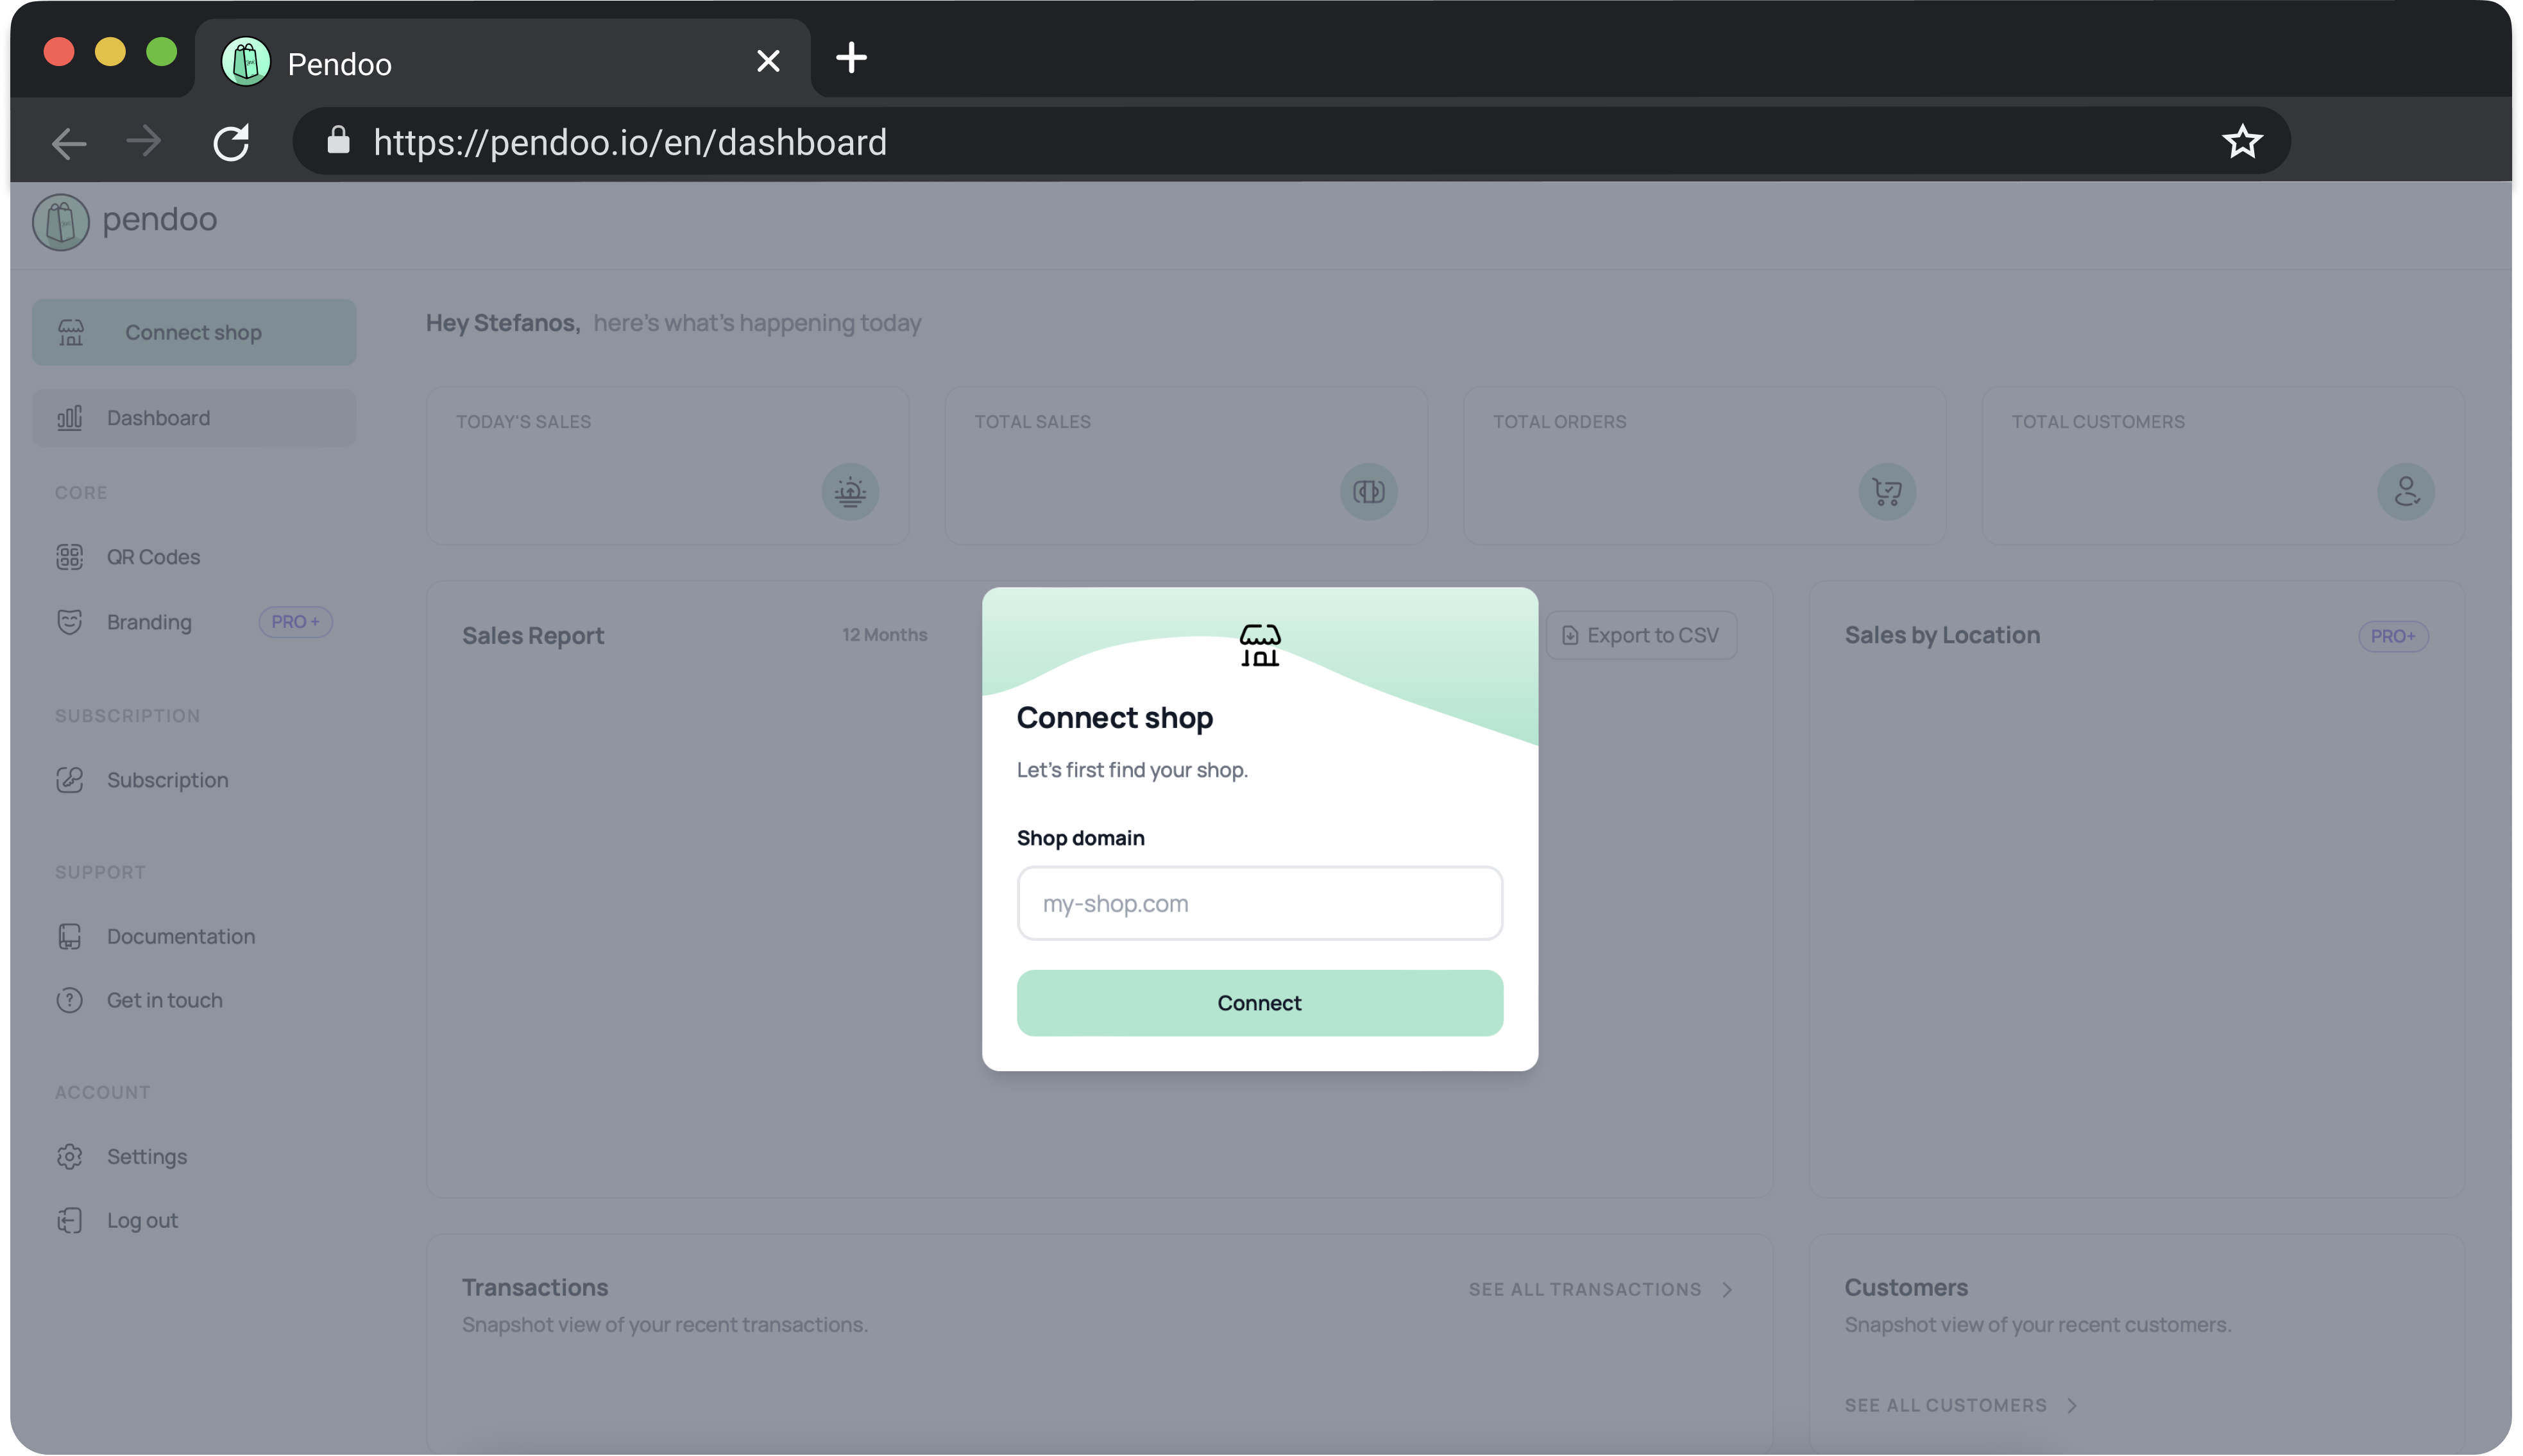The height and width of the screenshot is (1456, 2523).
Task: Close the Pendoo browser tab
Action: pyautogui.click(x=768, y=61)
